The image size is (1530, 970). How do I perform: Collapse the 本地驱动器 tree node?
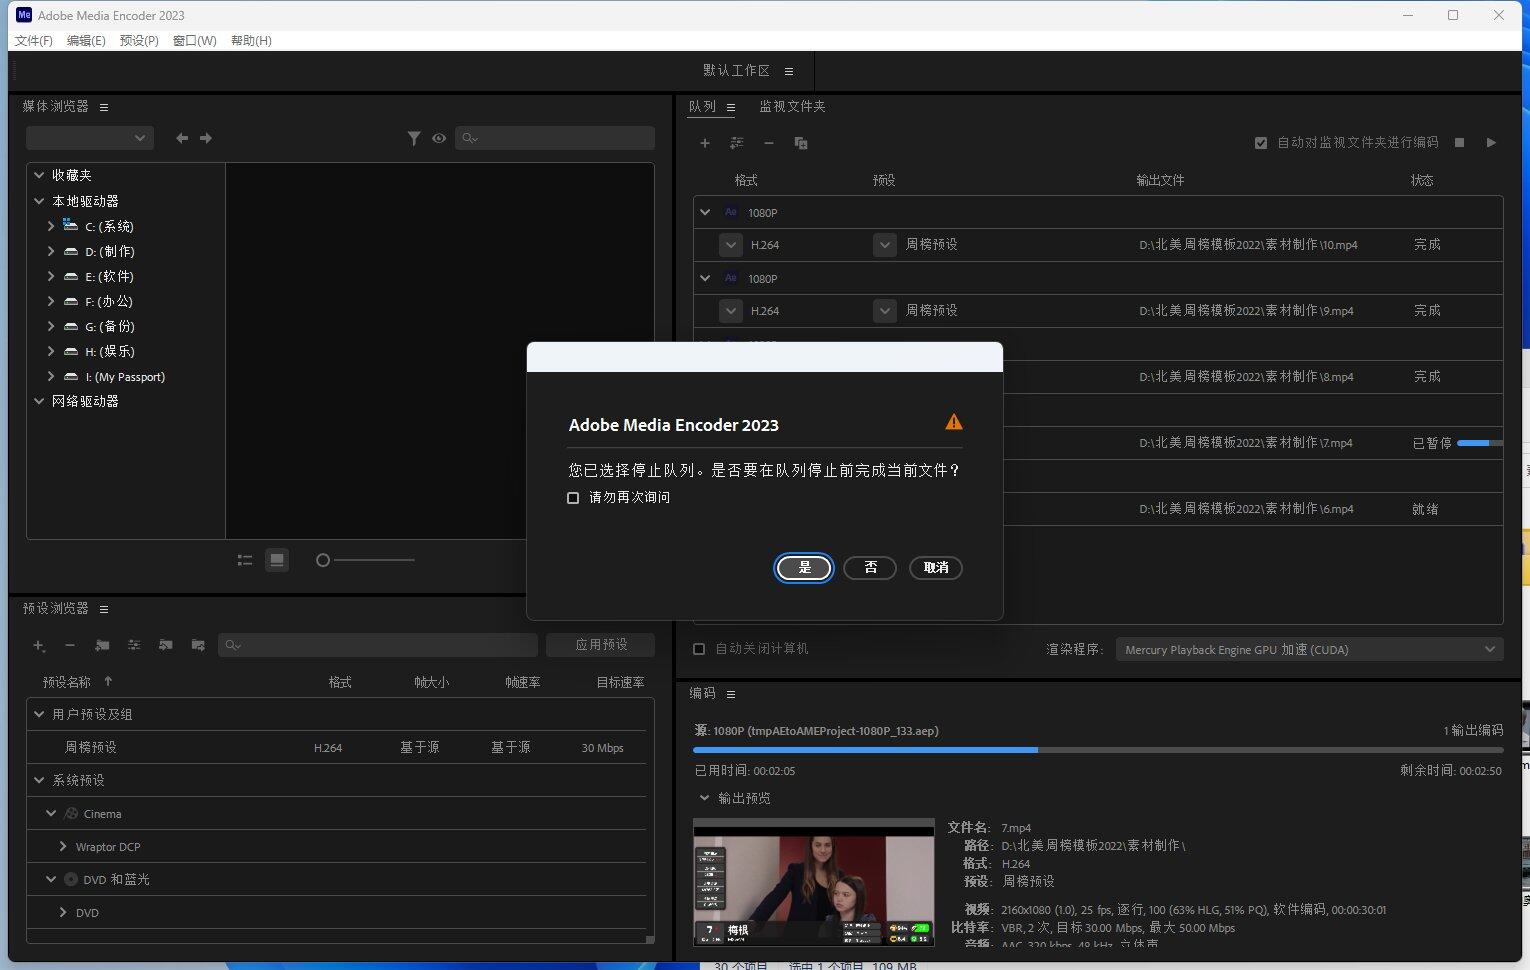point(39,201)
